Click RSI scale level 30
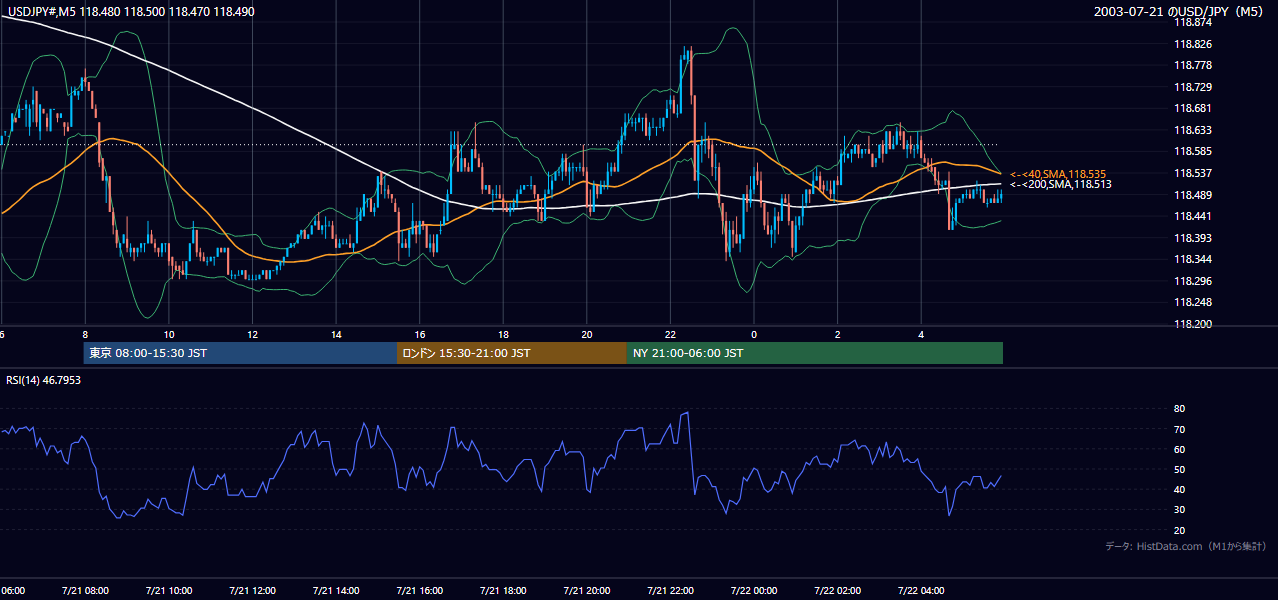 click(1179, 509)
